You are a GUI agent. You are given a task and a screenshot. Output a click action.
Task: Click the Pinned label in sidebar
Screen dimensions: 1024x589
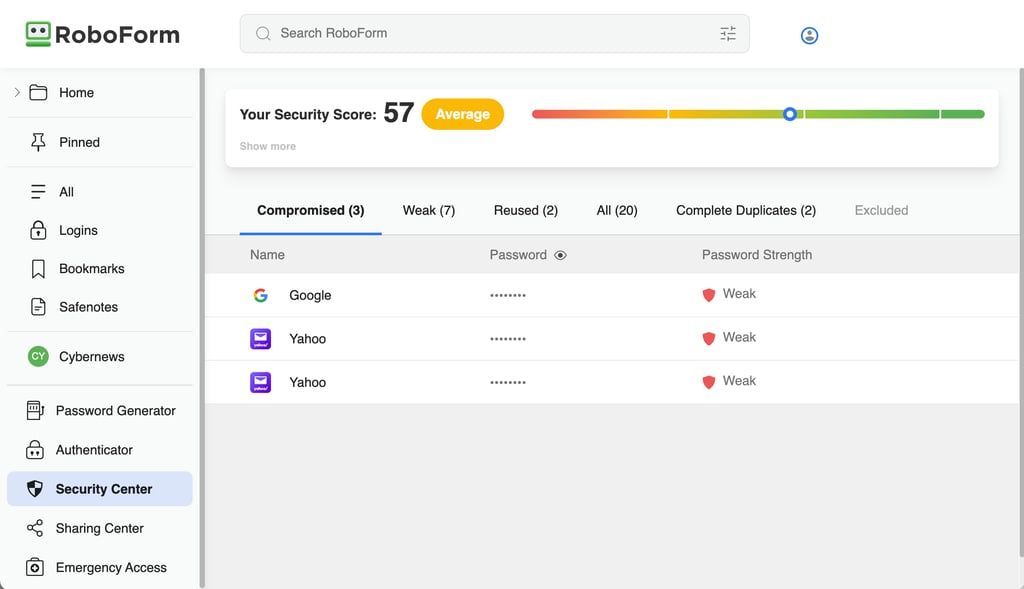(79, 142)
